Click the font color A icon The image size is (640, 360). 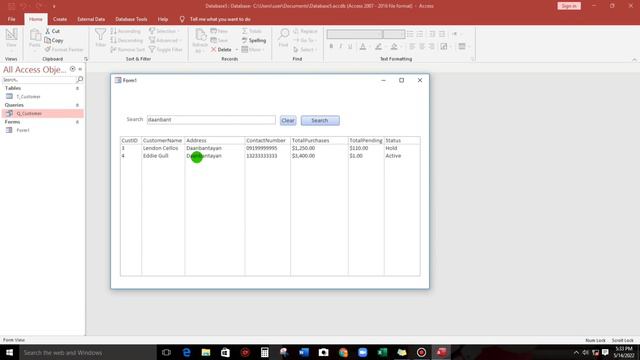(363, 47)
